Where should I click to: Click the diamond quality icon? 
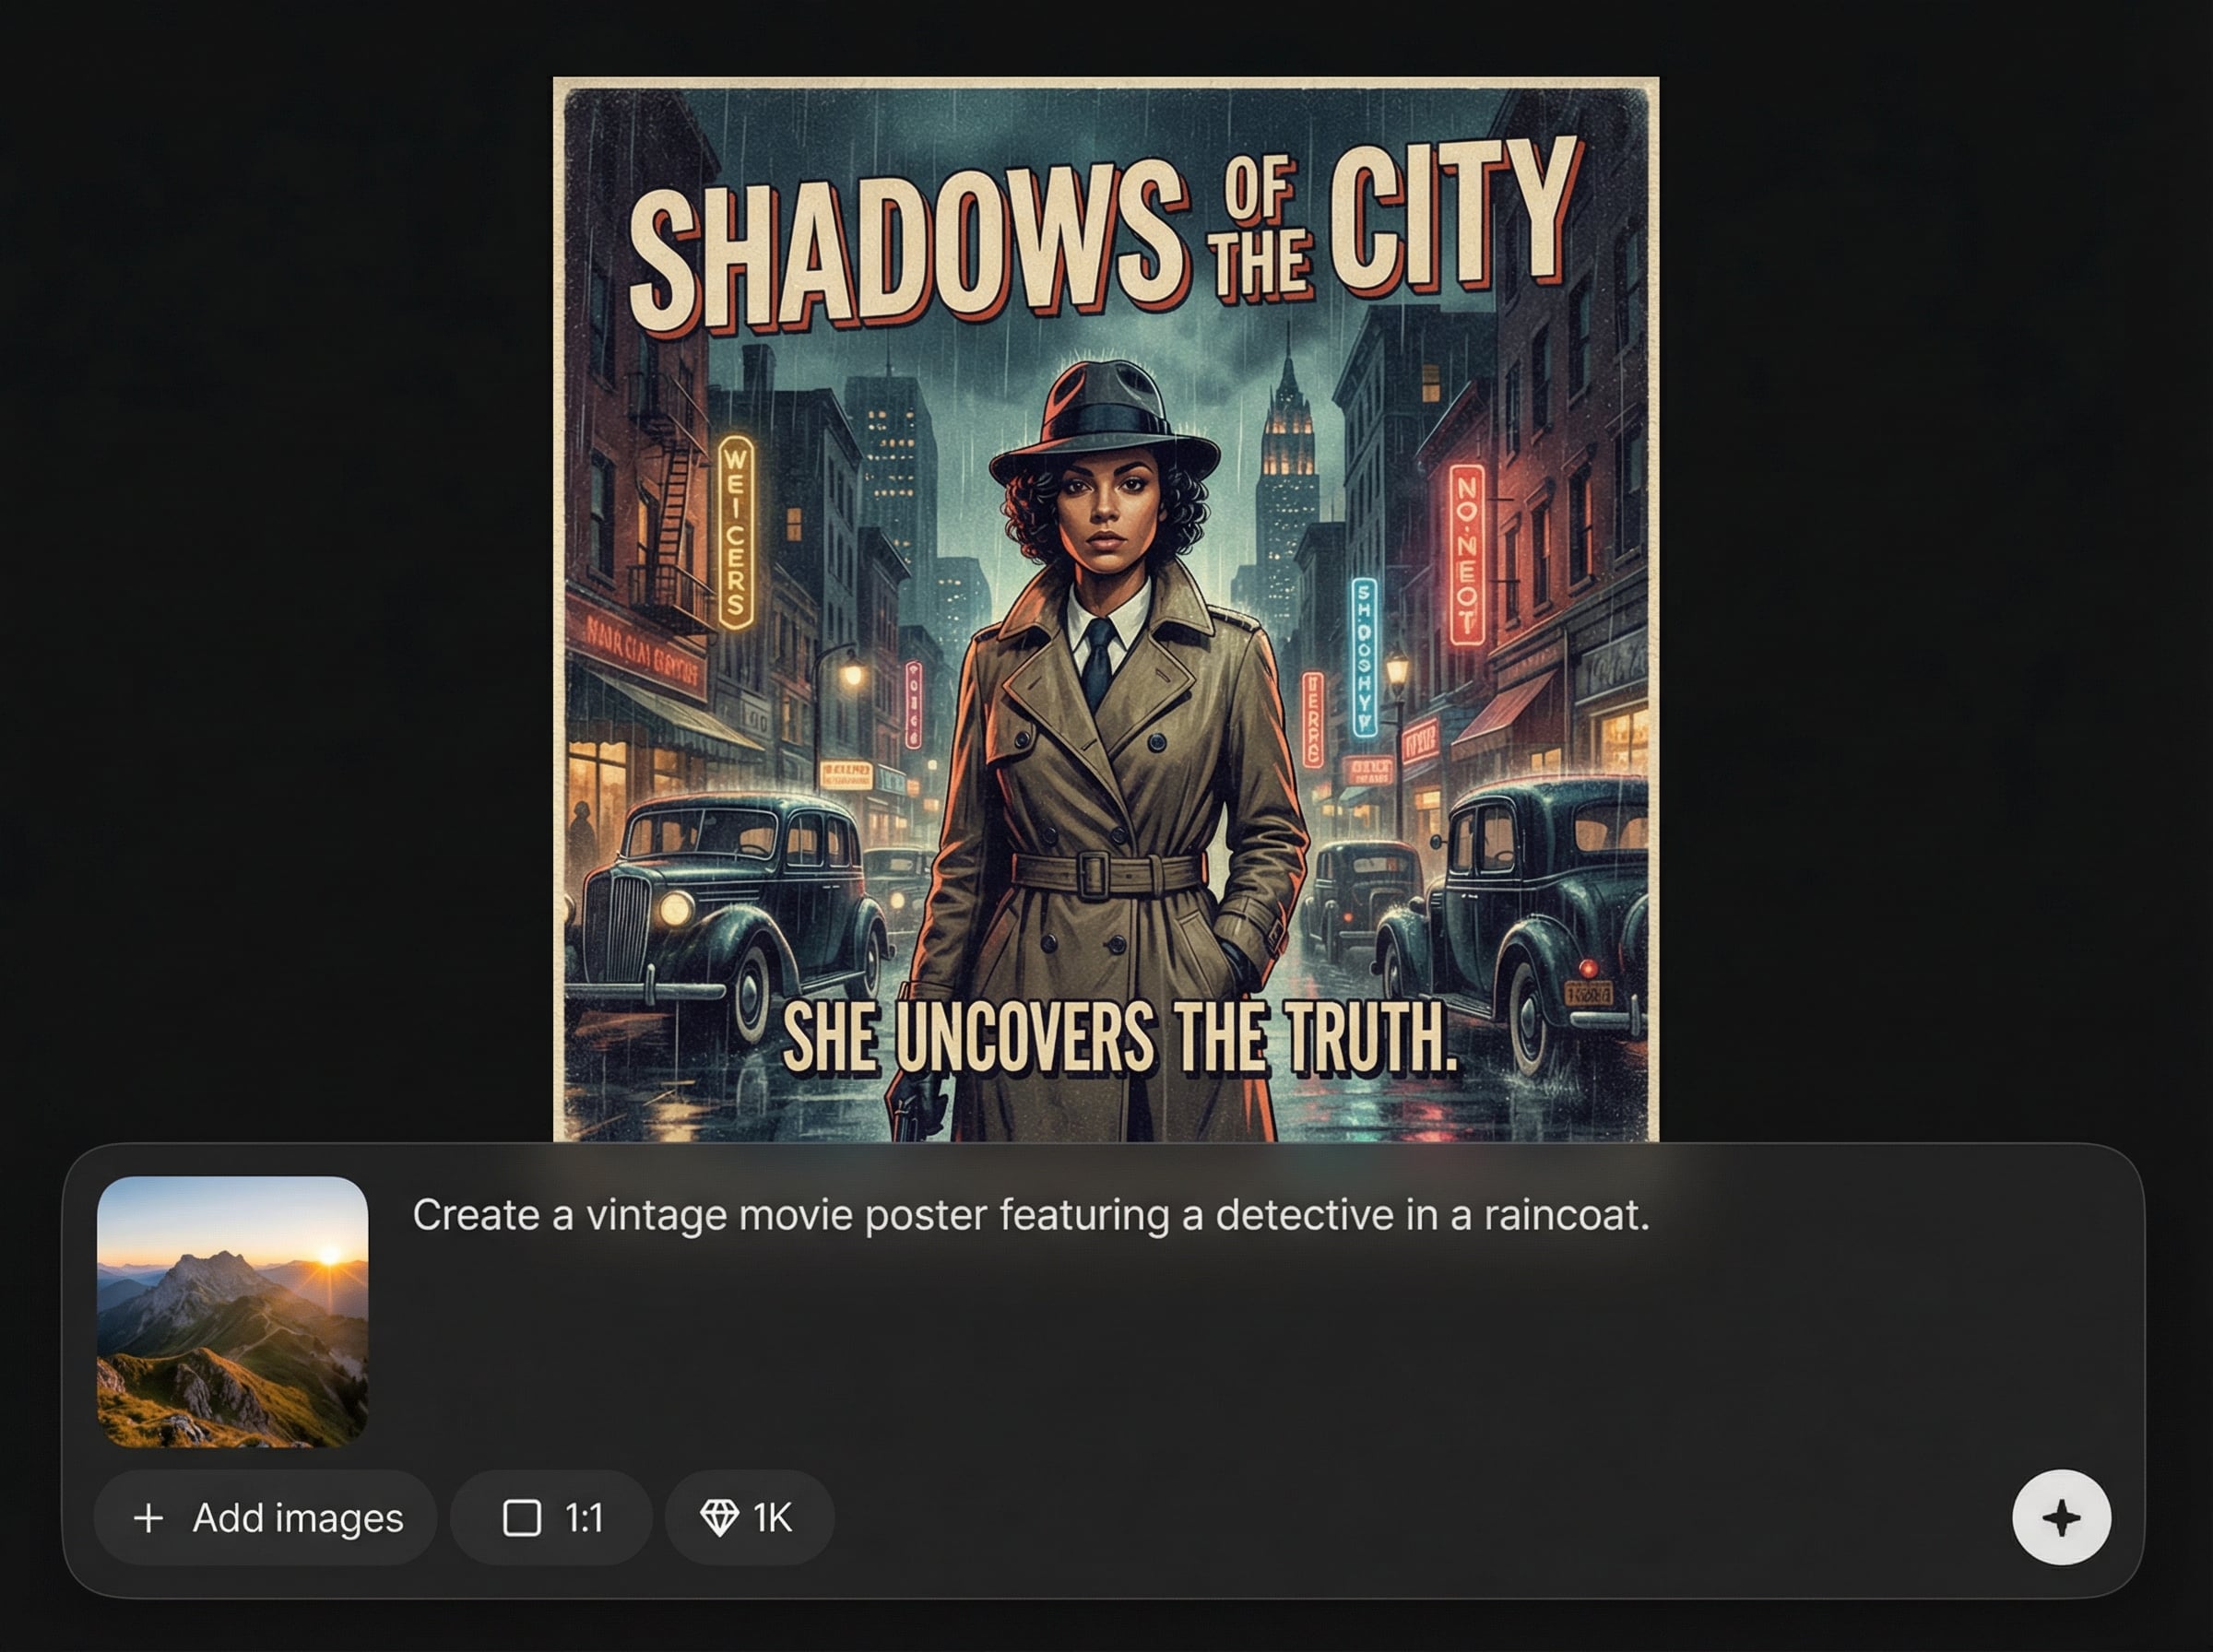point(719,1518)
